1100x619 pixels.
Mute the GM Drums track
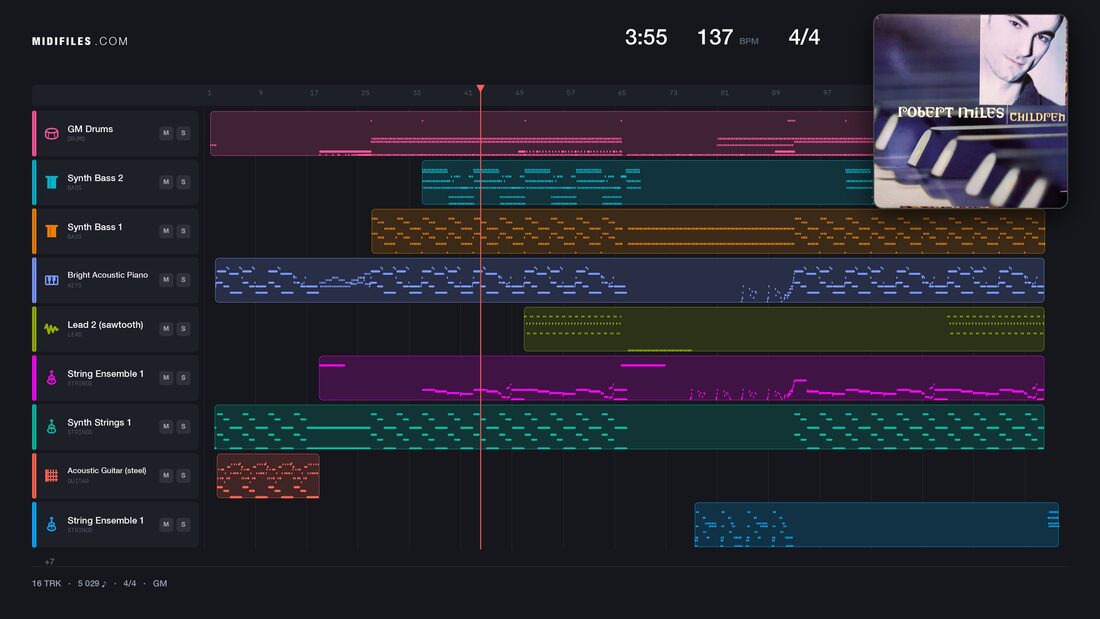coord(166,133)
